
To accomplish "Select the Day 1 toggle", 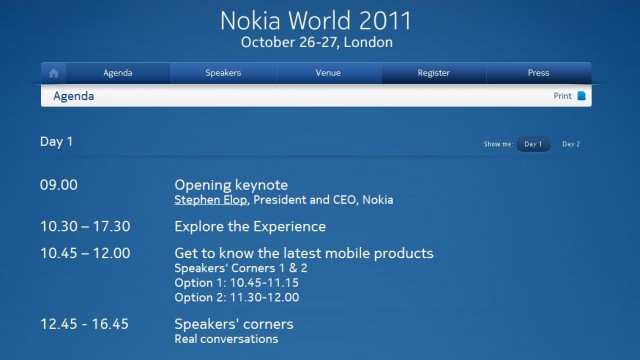I will click(533, 144).
